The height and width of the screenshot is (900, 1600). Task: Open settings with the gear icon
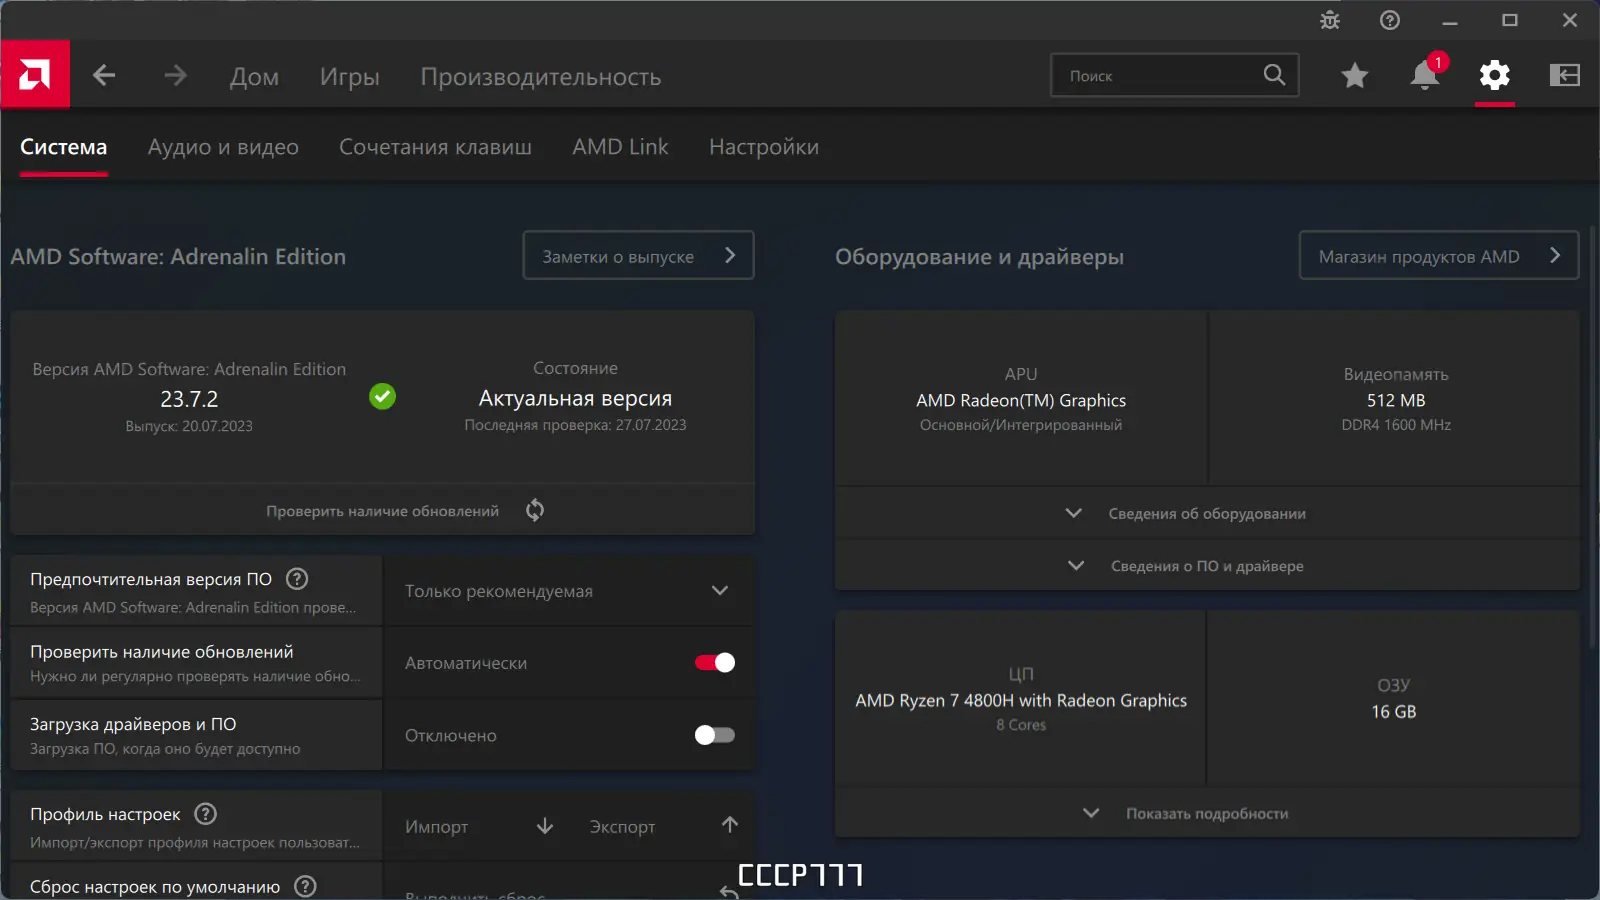(x=1495, y=75)
